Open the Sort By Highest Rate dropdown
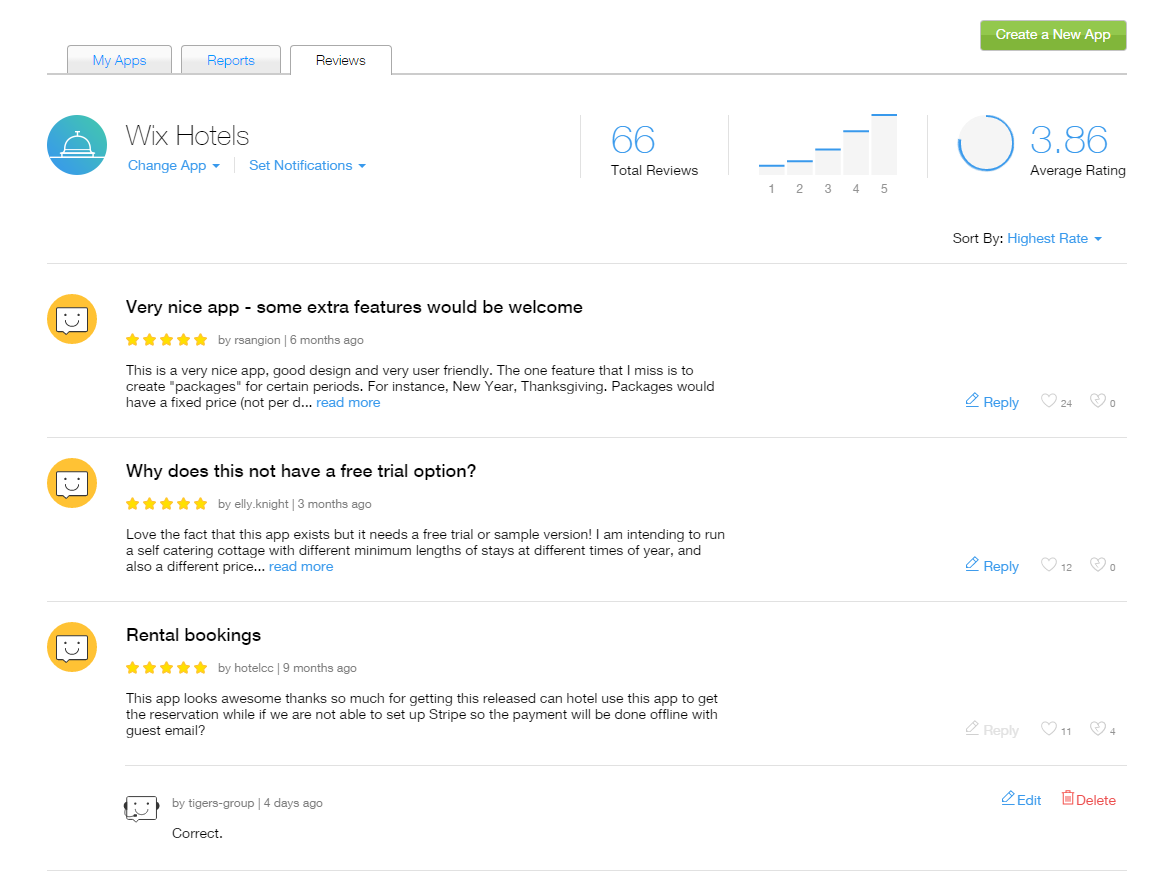The height and width of the screenshot is (873, 1162). coord(1054,239)
